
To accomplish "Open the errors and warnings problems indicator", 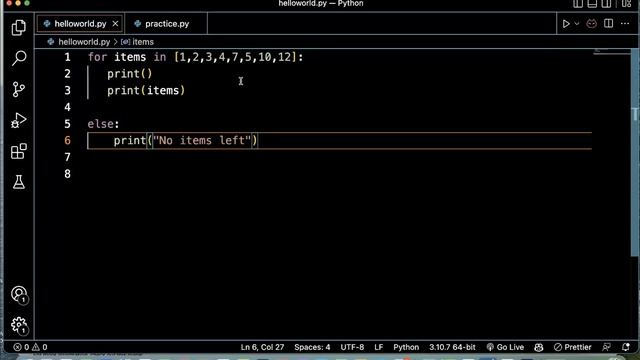I will pyautogui.click(x=30, y=347).
